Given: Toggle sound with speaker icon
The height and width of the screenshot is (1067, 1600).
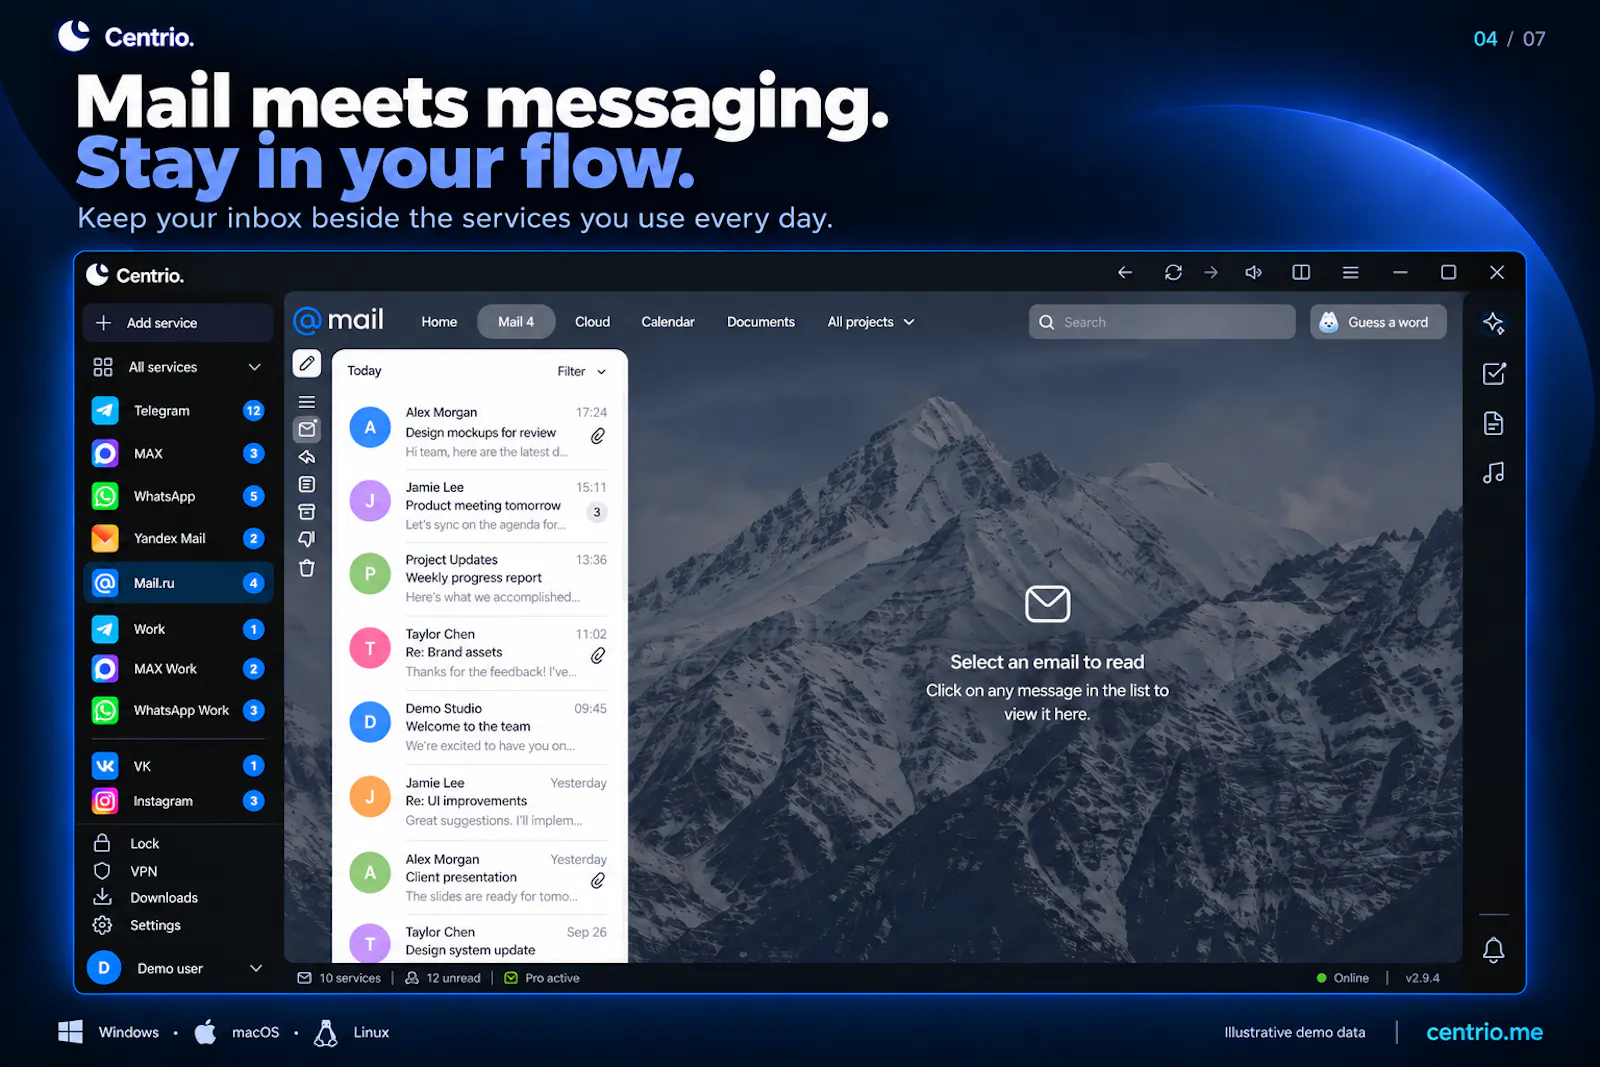Looking at the screenshot, I should click(1253, 272).
